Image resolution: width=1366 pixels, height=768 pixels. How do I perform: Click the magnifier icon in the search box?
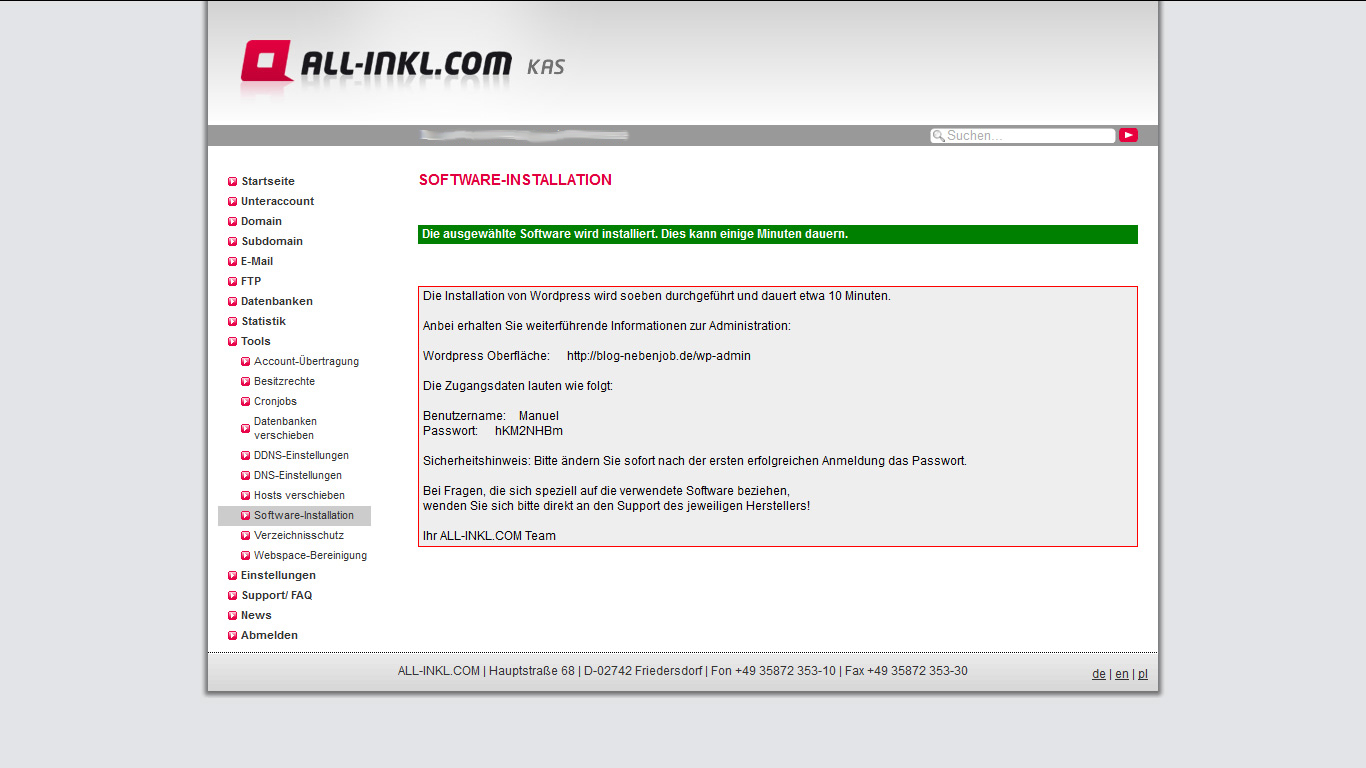tap(938, 136)
